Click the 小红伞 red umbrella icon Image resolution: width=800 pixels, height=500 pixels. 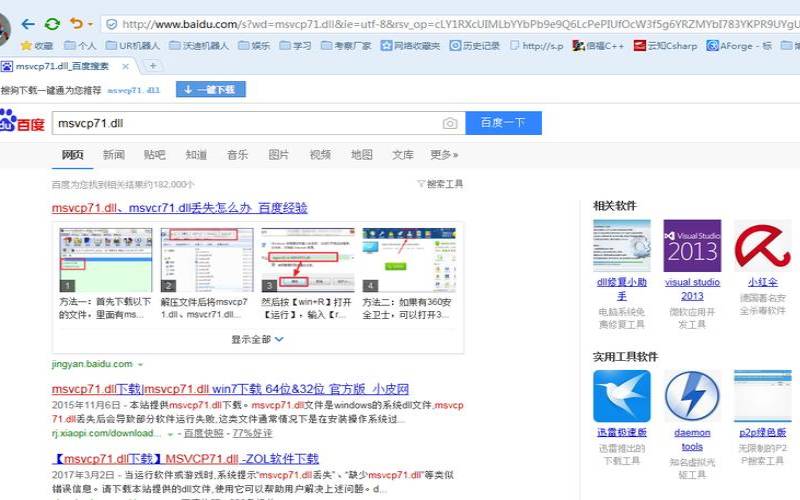[x=763, y=245]
